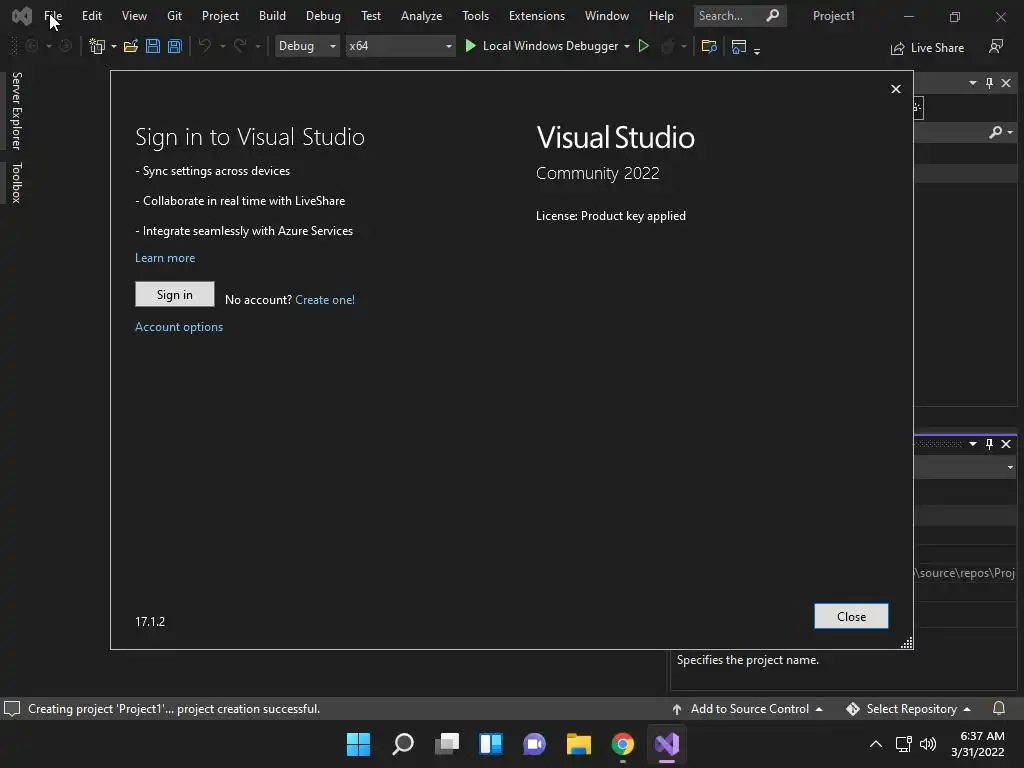Open the Undo history dropdown arrow

pos(223,46)
